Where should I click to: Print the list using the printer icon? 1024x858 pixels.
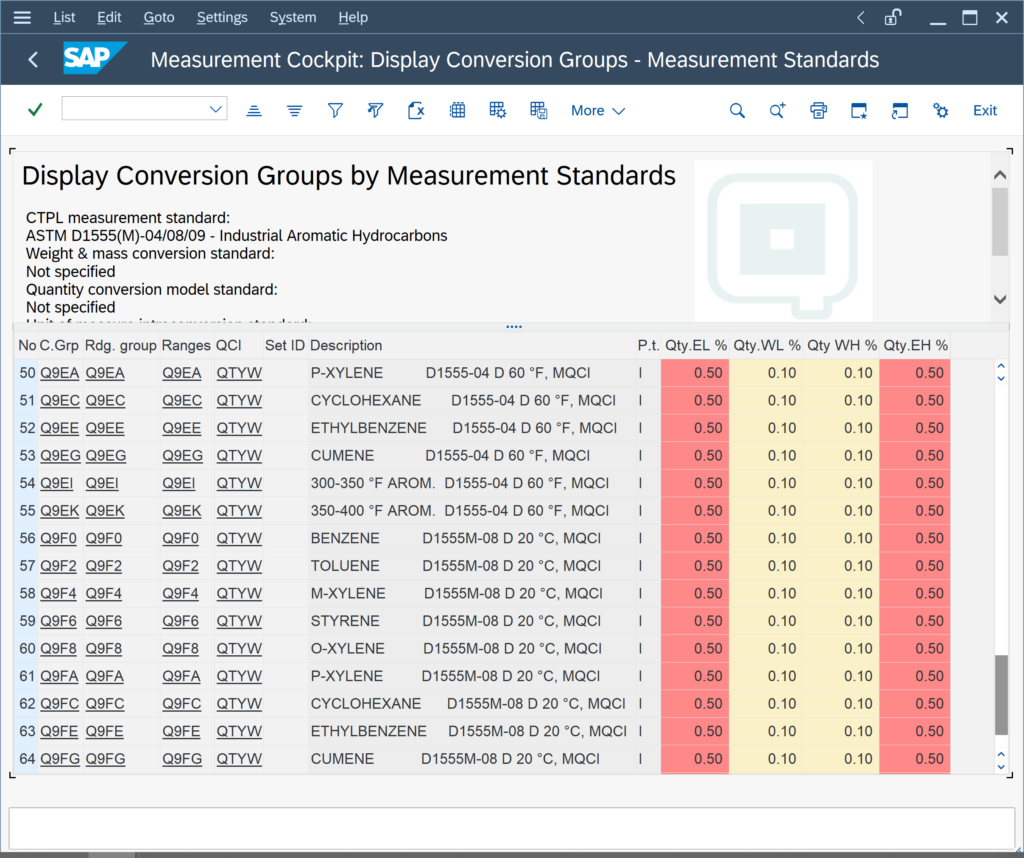(x=818, y=110)
